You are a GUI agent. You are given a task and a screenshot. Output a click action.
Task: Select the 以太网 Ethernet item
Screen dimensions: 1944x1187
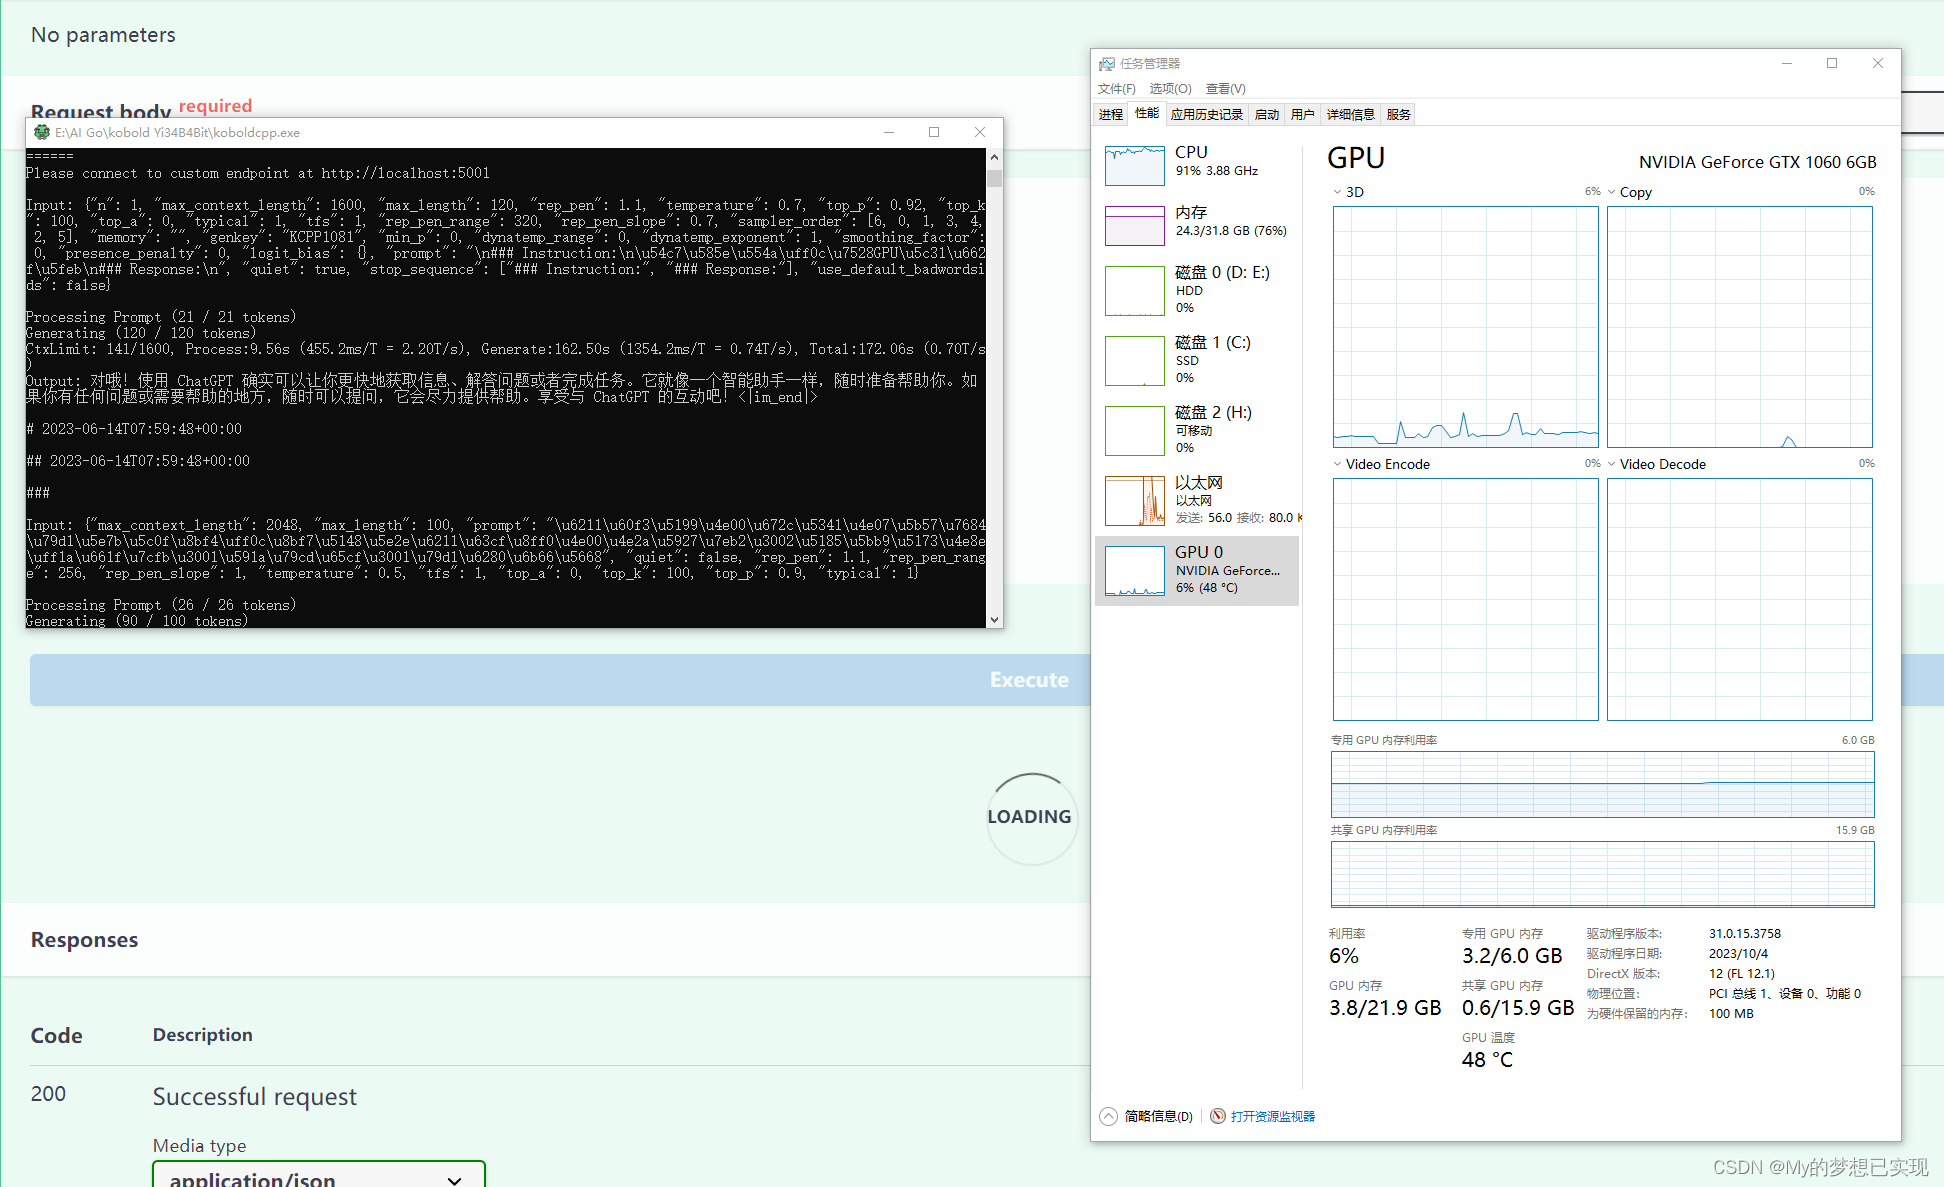point(1197,500)
